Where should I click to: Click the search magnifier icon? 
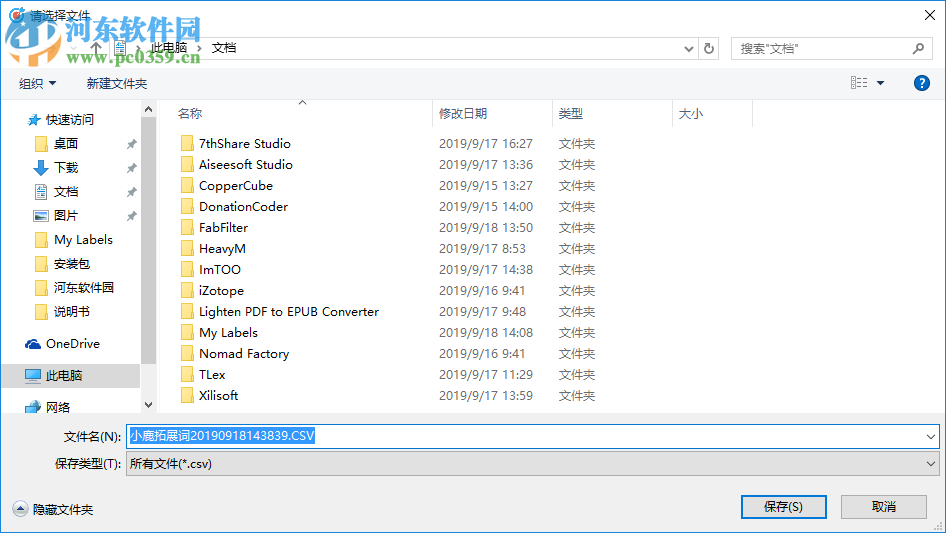coord(918,48)
